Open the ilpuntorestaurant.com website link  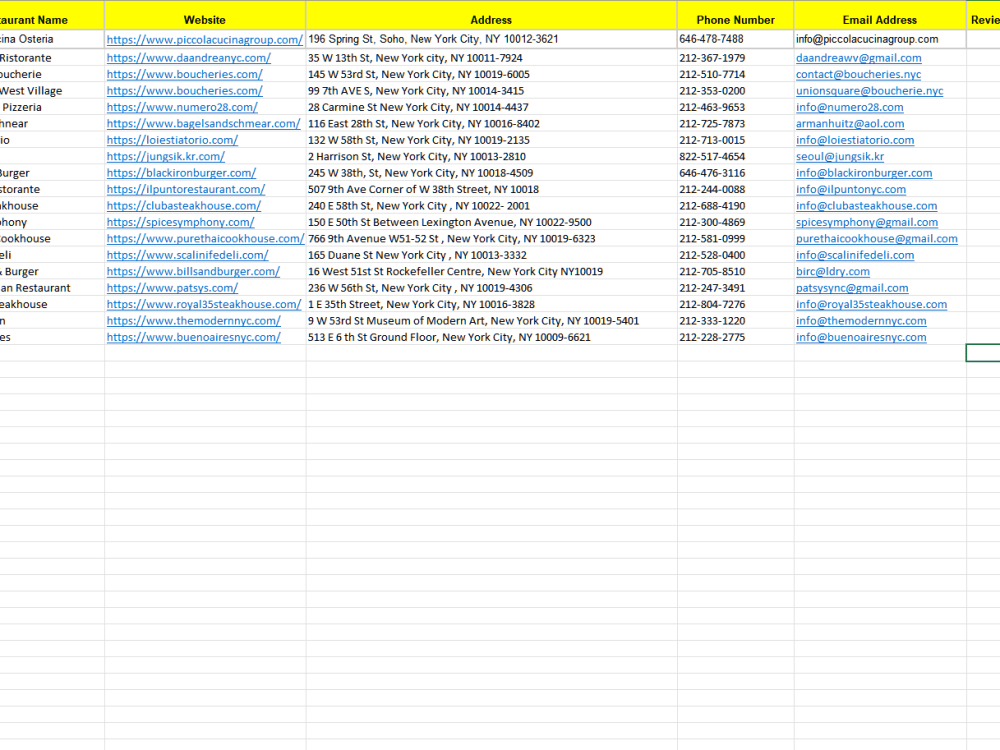pos(186,190)
